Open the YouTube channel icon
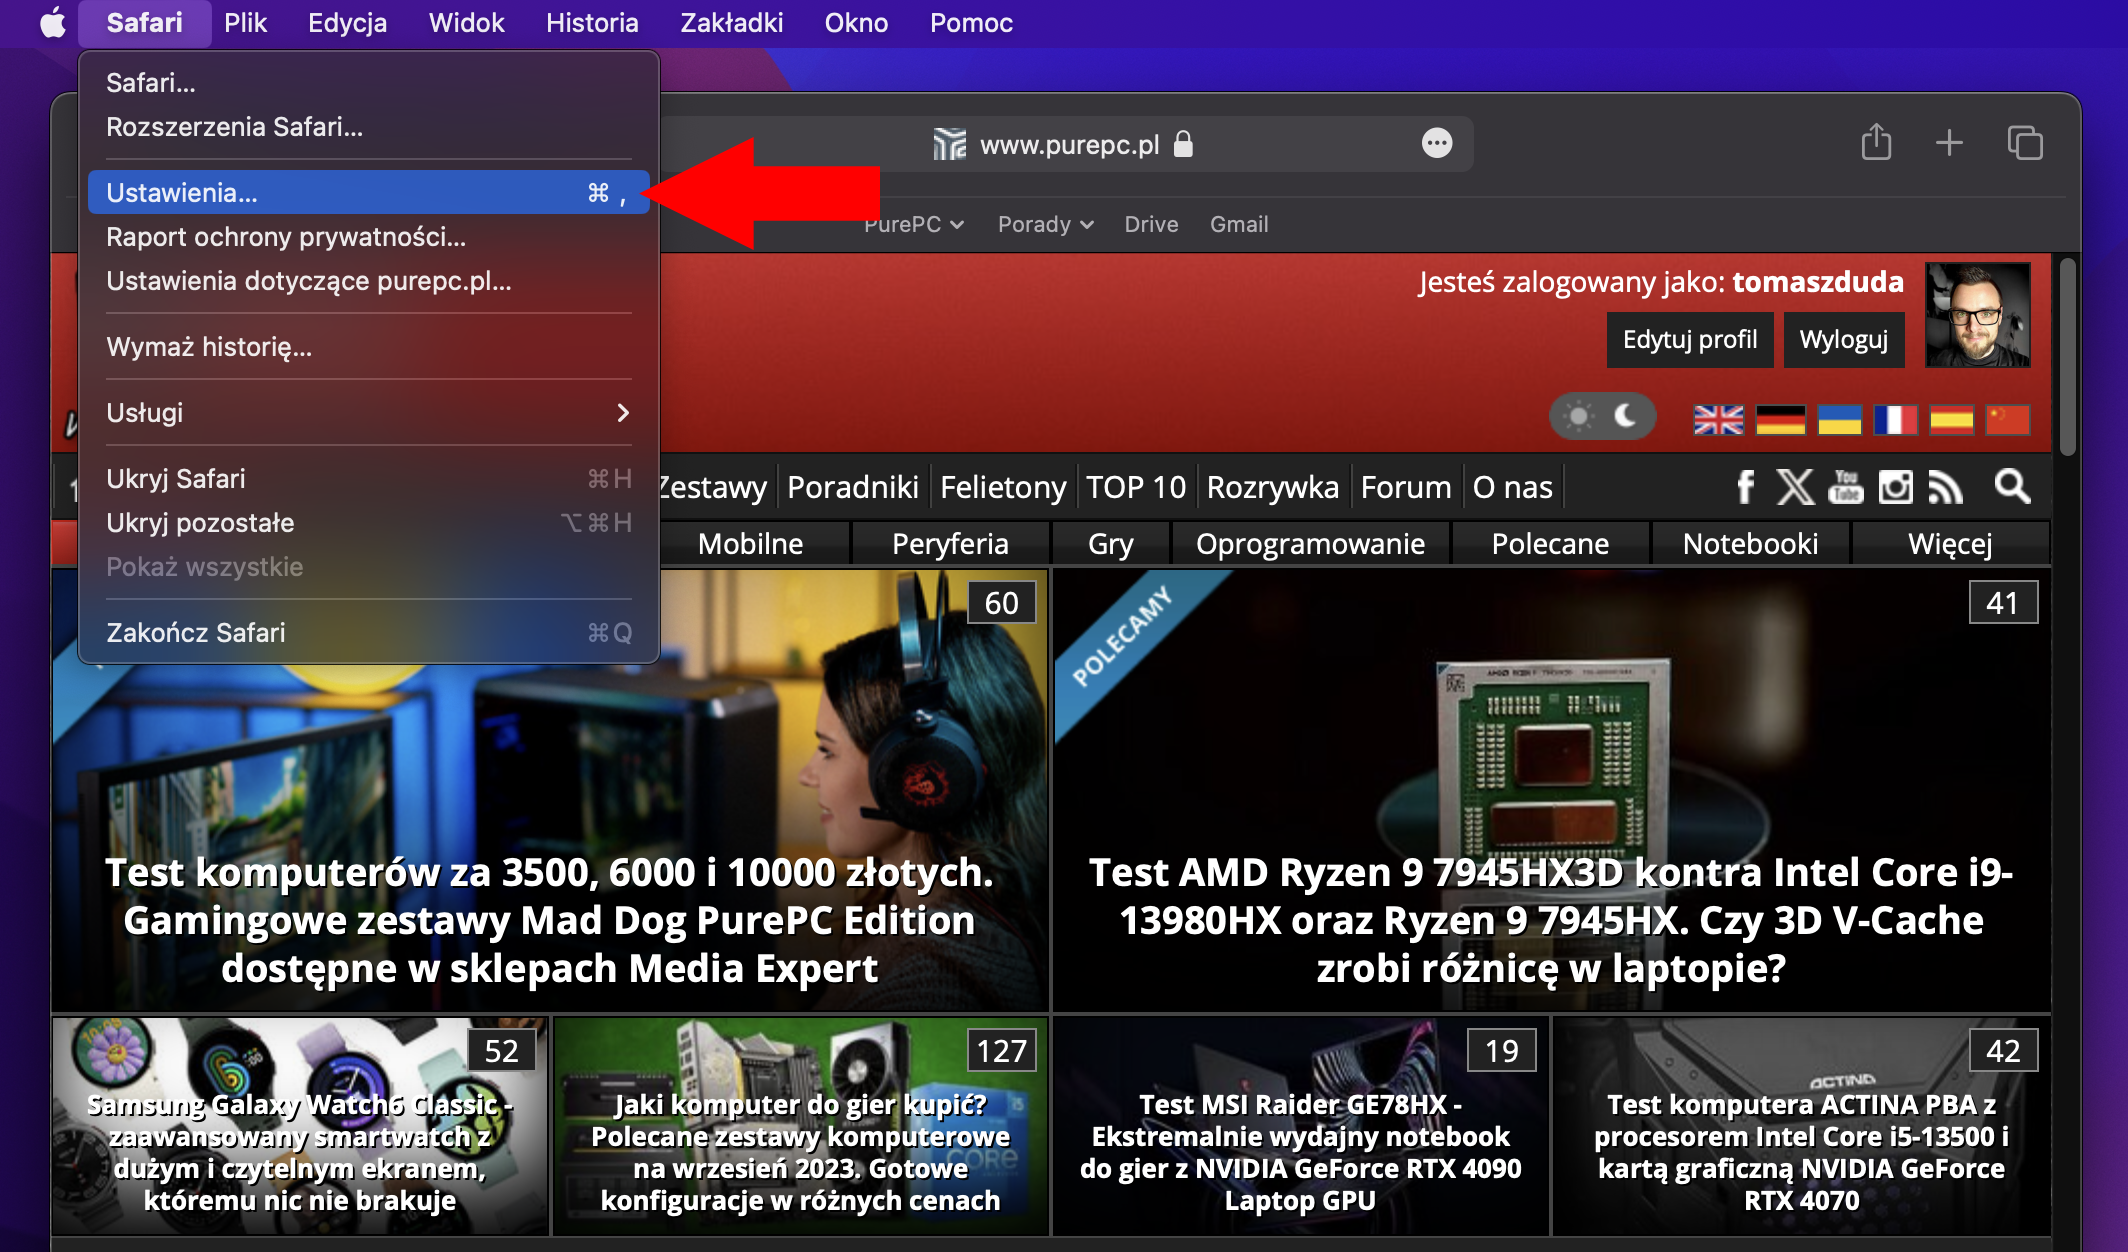The image size is (2128, 1252). point(1845,487)
